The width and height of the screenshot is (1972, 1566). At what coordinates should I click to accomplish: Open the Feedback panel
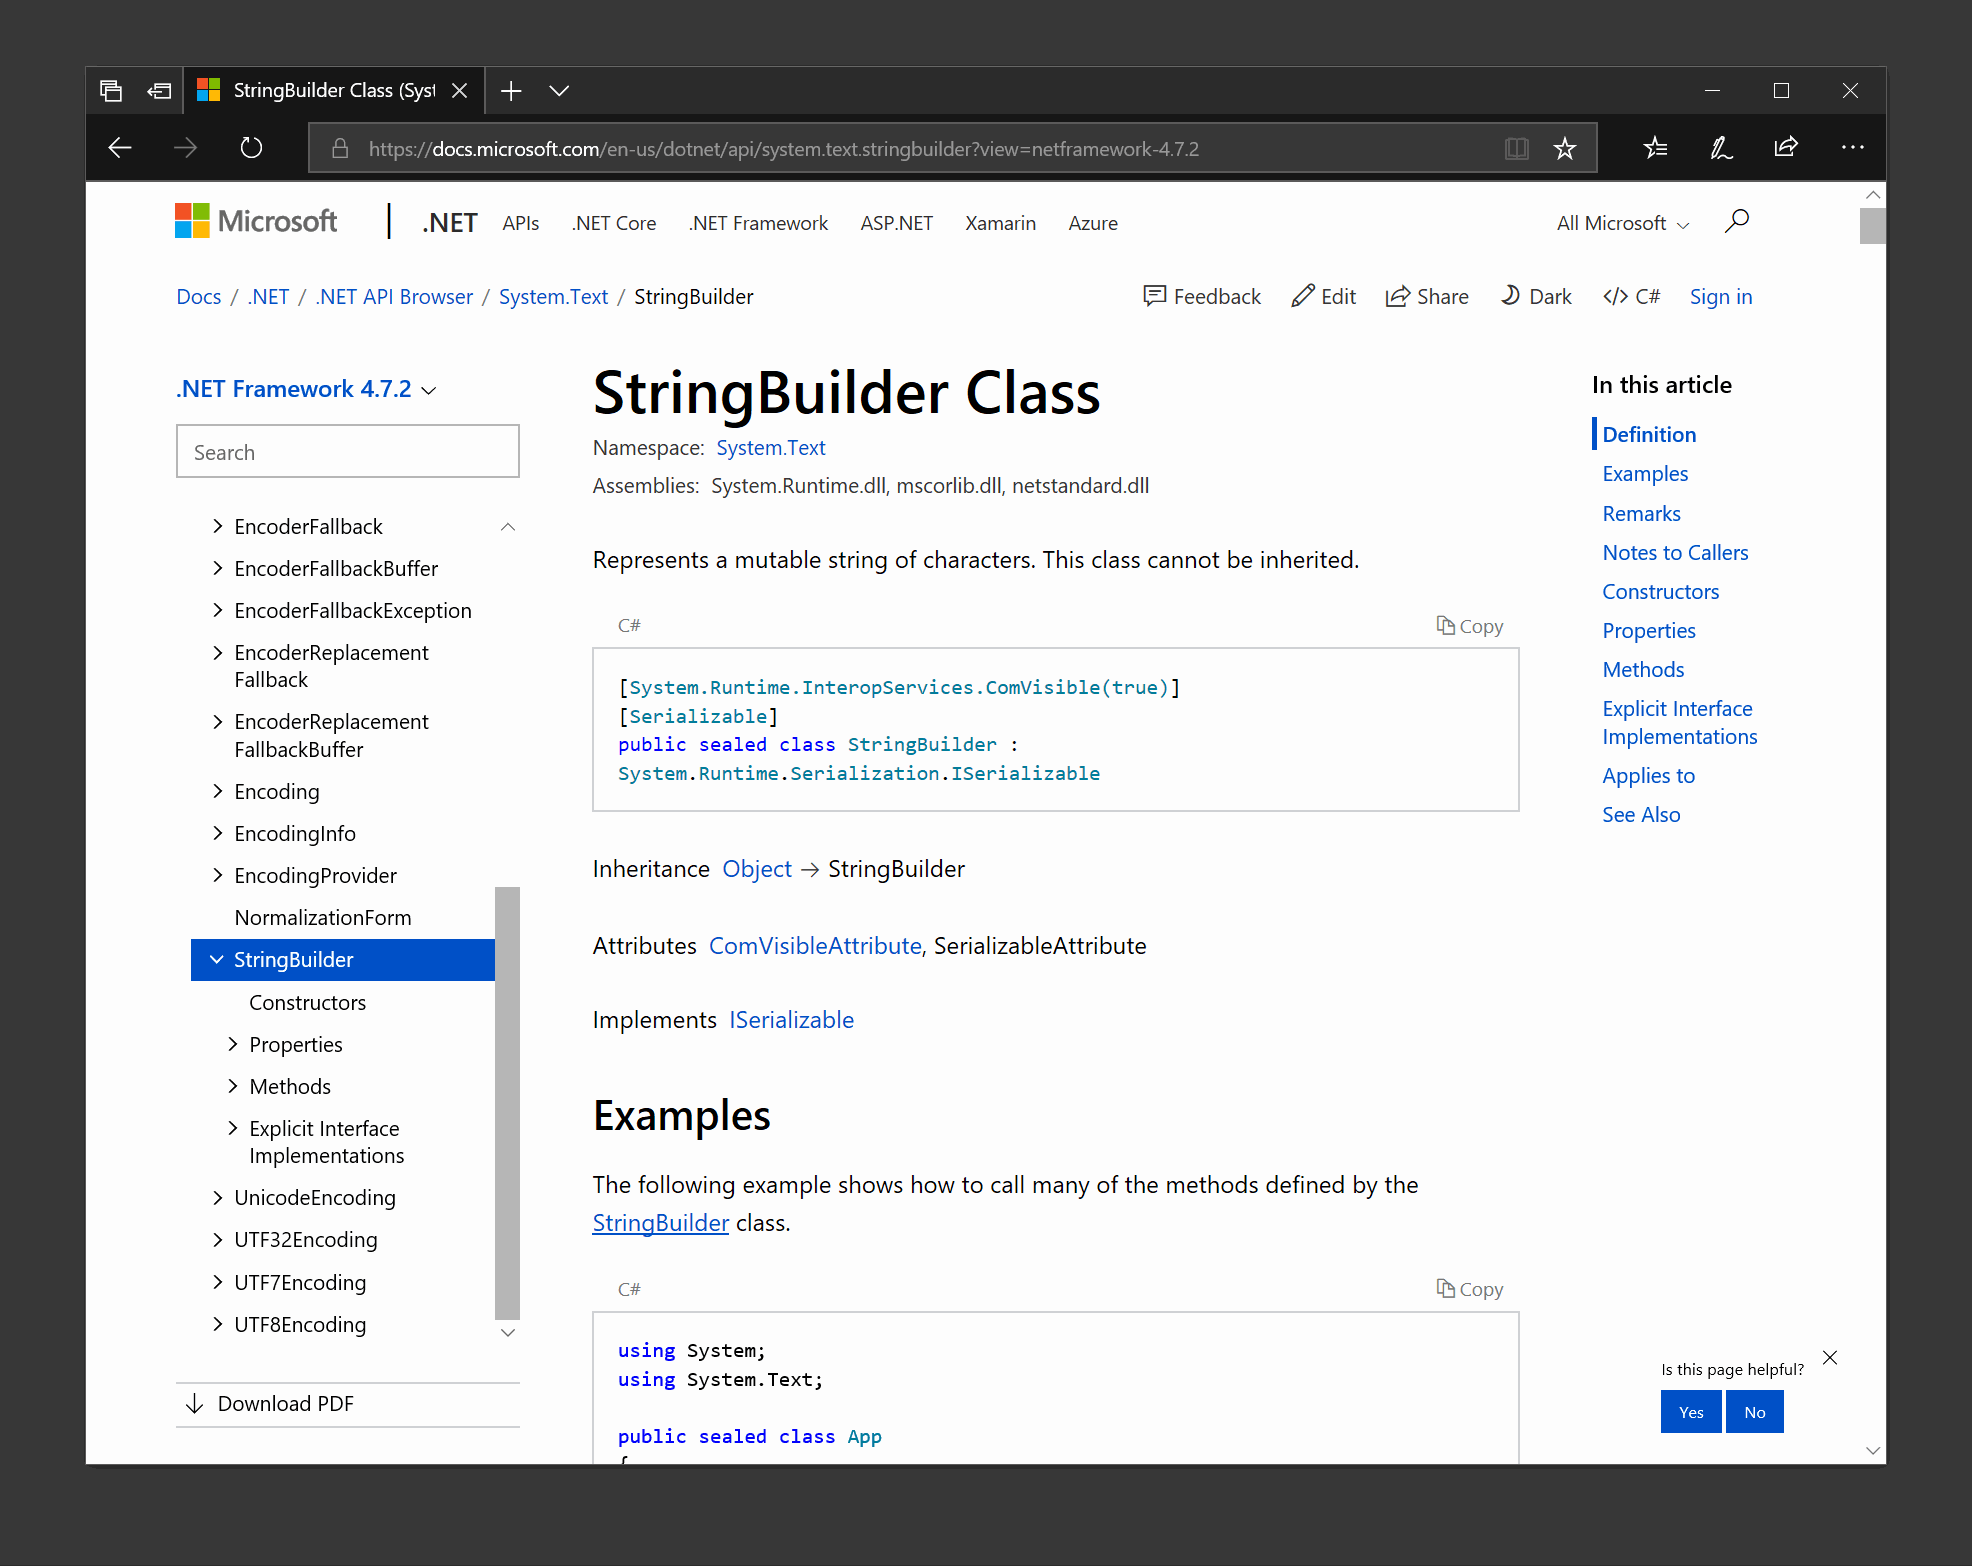point(1201,296)
